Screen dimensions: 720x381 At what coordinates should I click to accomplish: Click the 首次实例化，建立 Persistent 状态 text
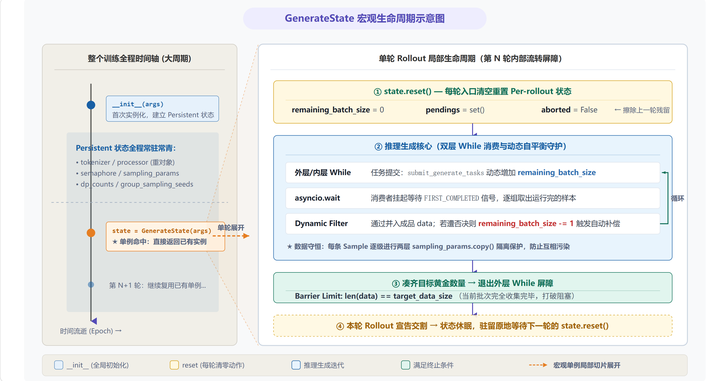163,115
